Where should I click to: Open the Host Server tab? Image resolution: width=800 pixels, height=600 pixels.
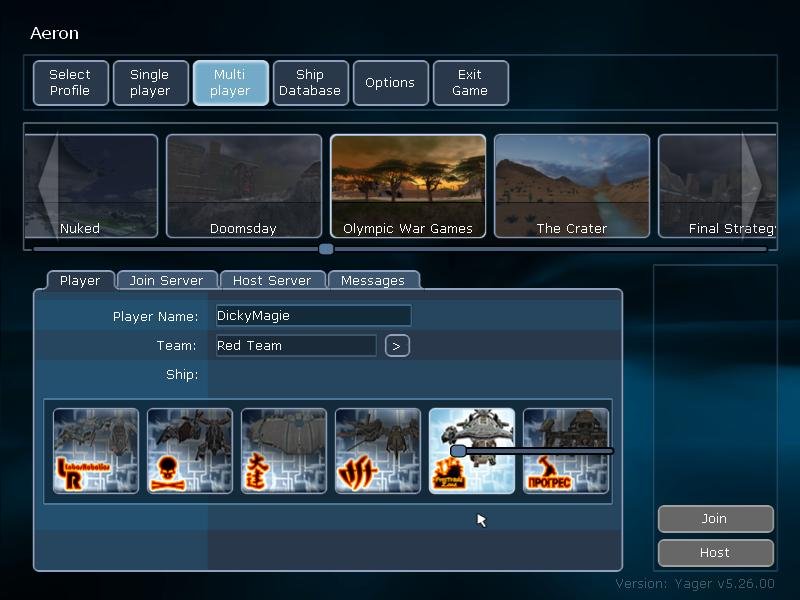[272, 281]
